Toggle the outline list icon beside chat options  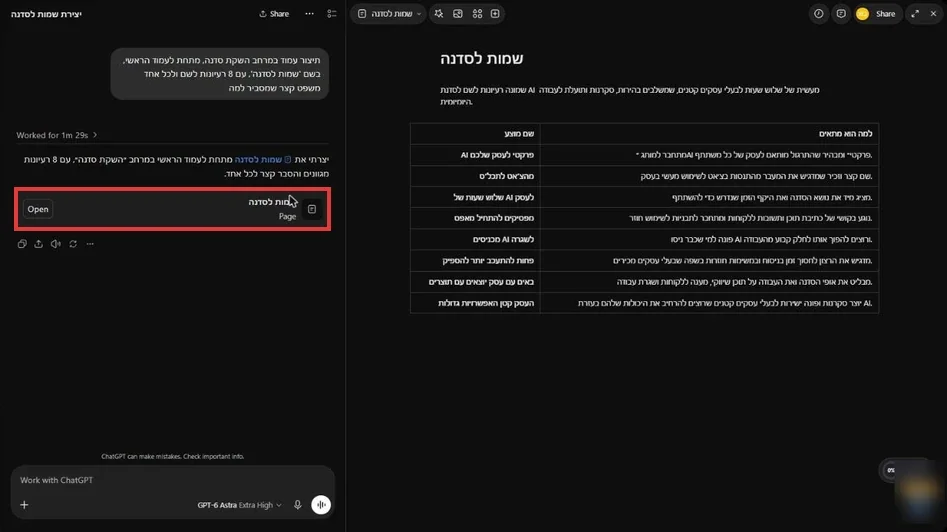point(332,13)
